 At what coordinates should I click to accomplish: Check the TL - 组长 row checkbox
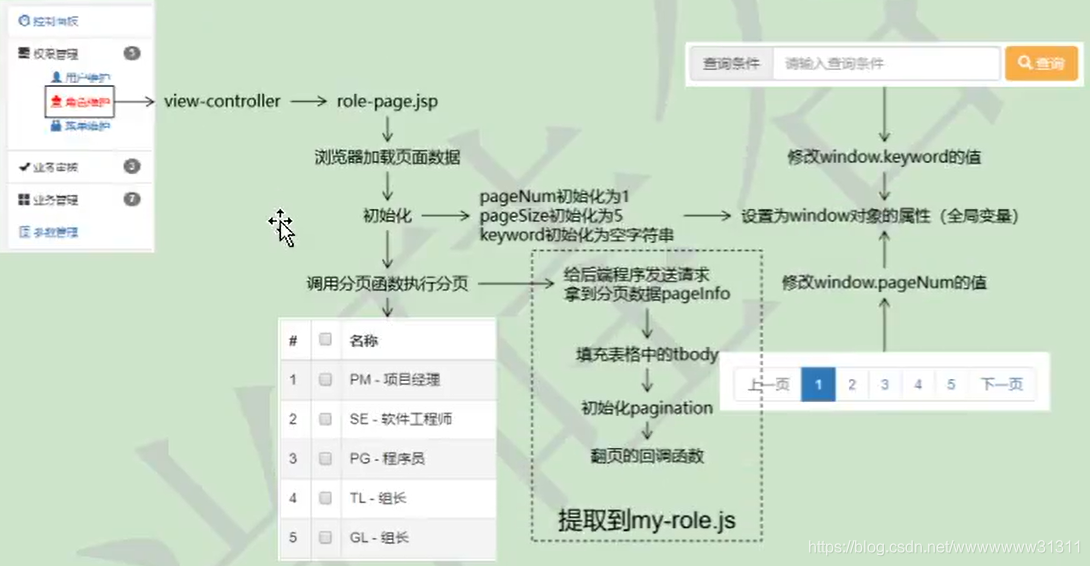coord(325,498)
